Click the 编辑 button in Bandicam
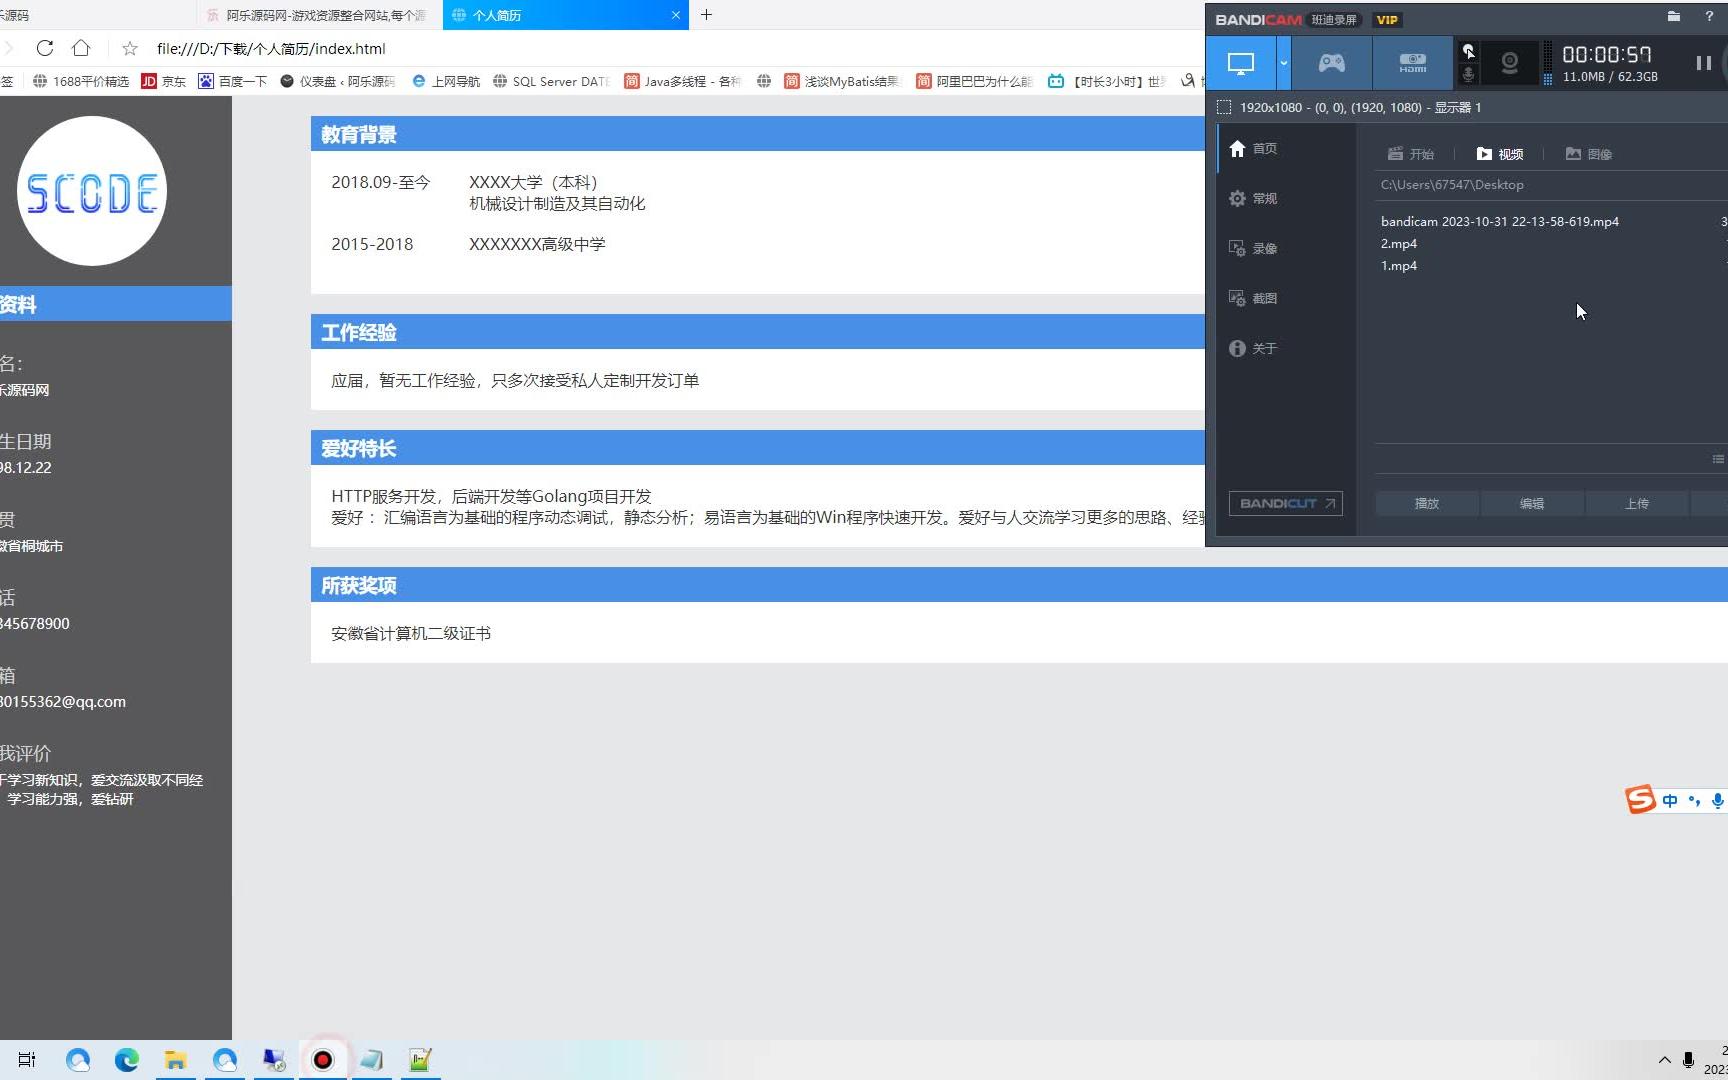 click(x=1532, y=504)
